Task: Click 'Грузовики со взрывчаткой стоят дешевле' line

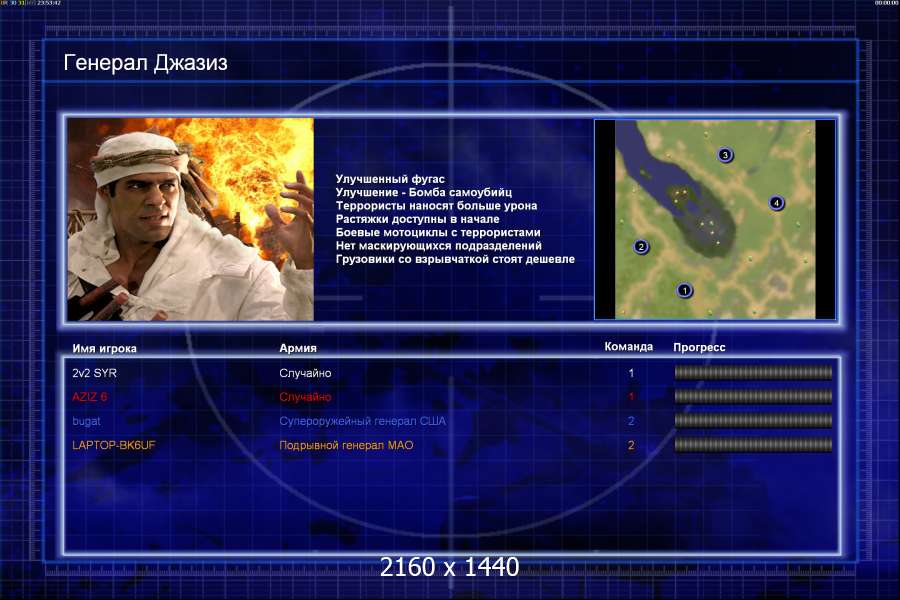Action: point(455,259)
